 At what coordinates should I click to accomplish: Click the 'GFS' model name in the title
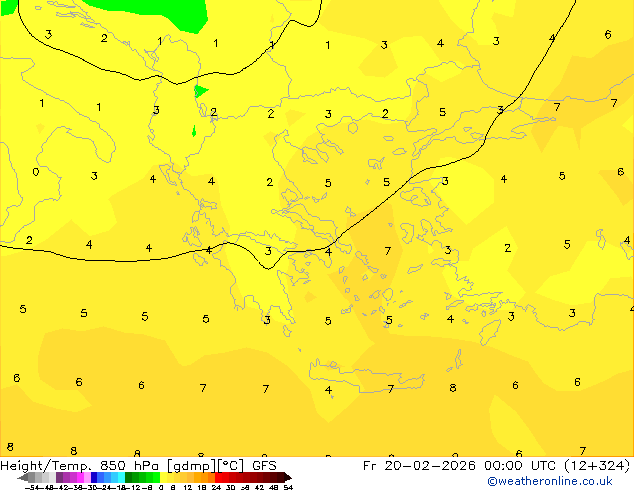264,466
